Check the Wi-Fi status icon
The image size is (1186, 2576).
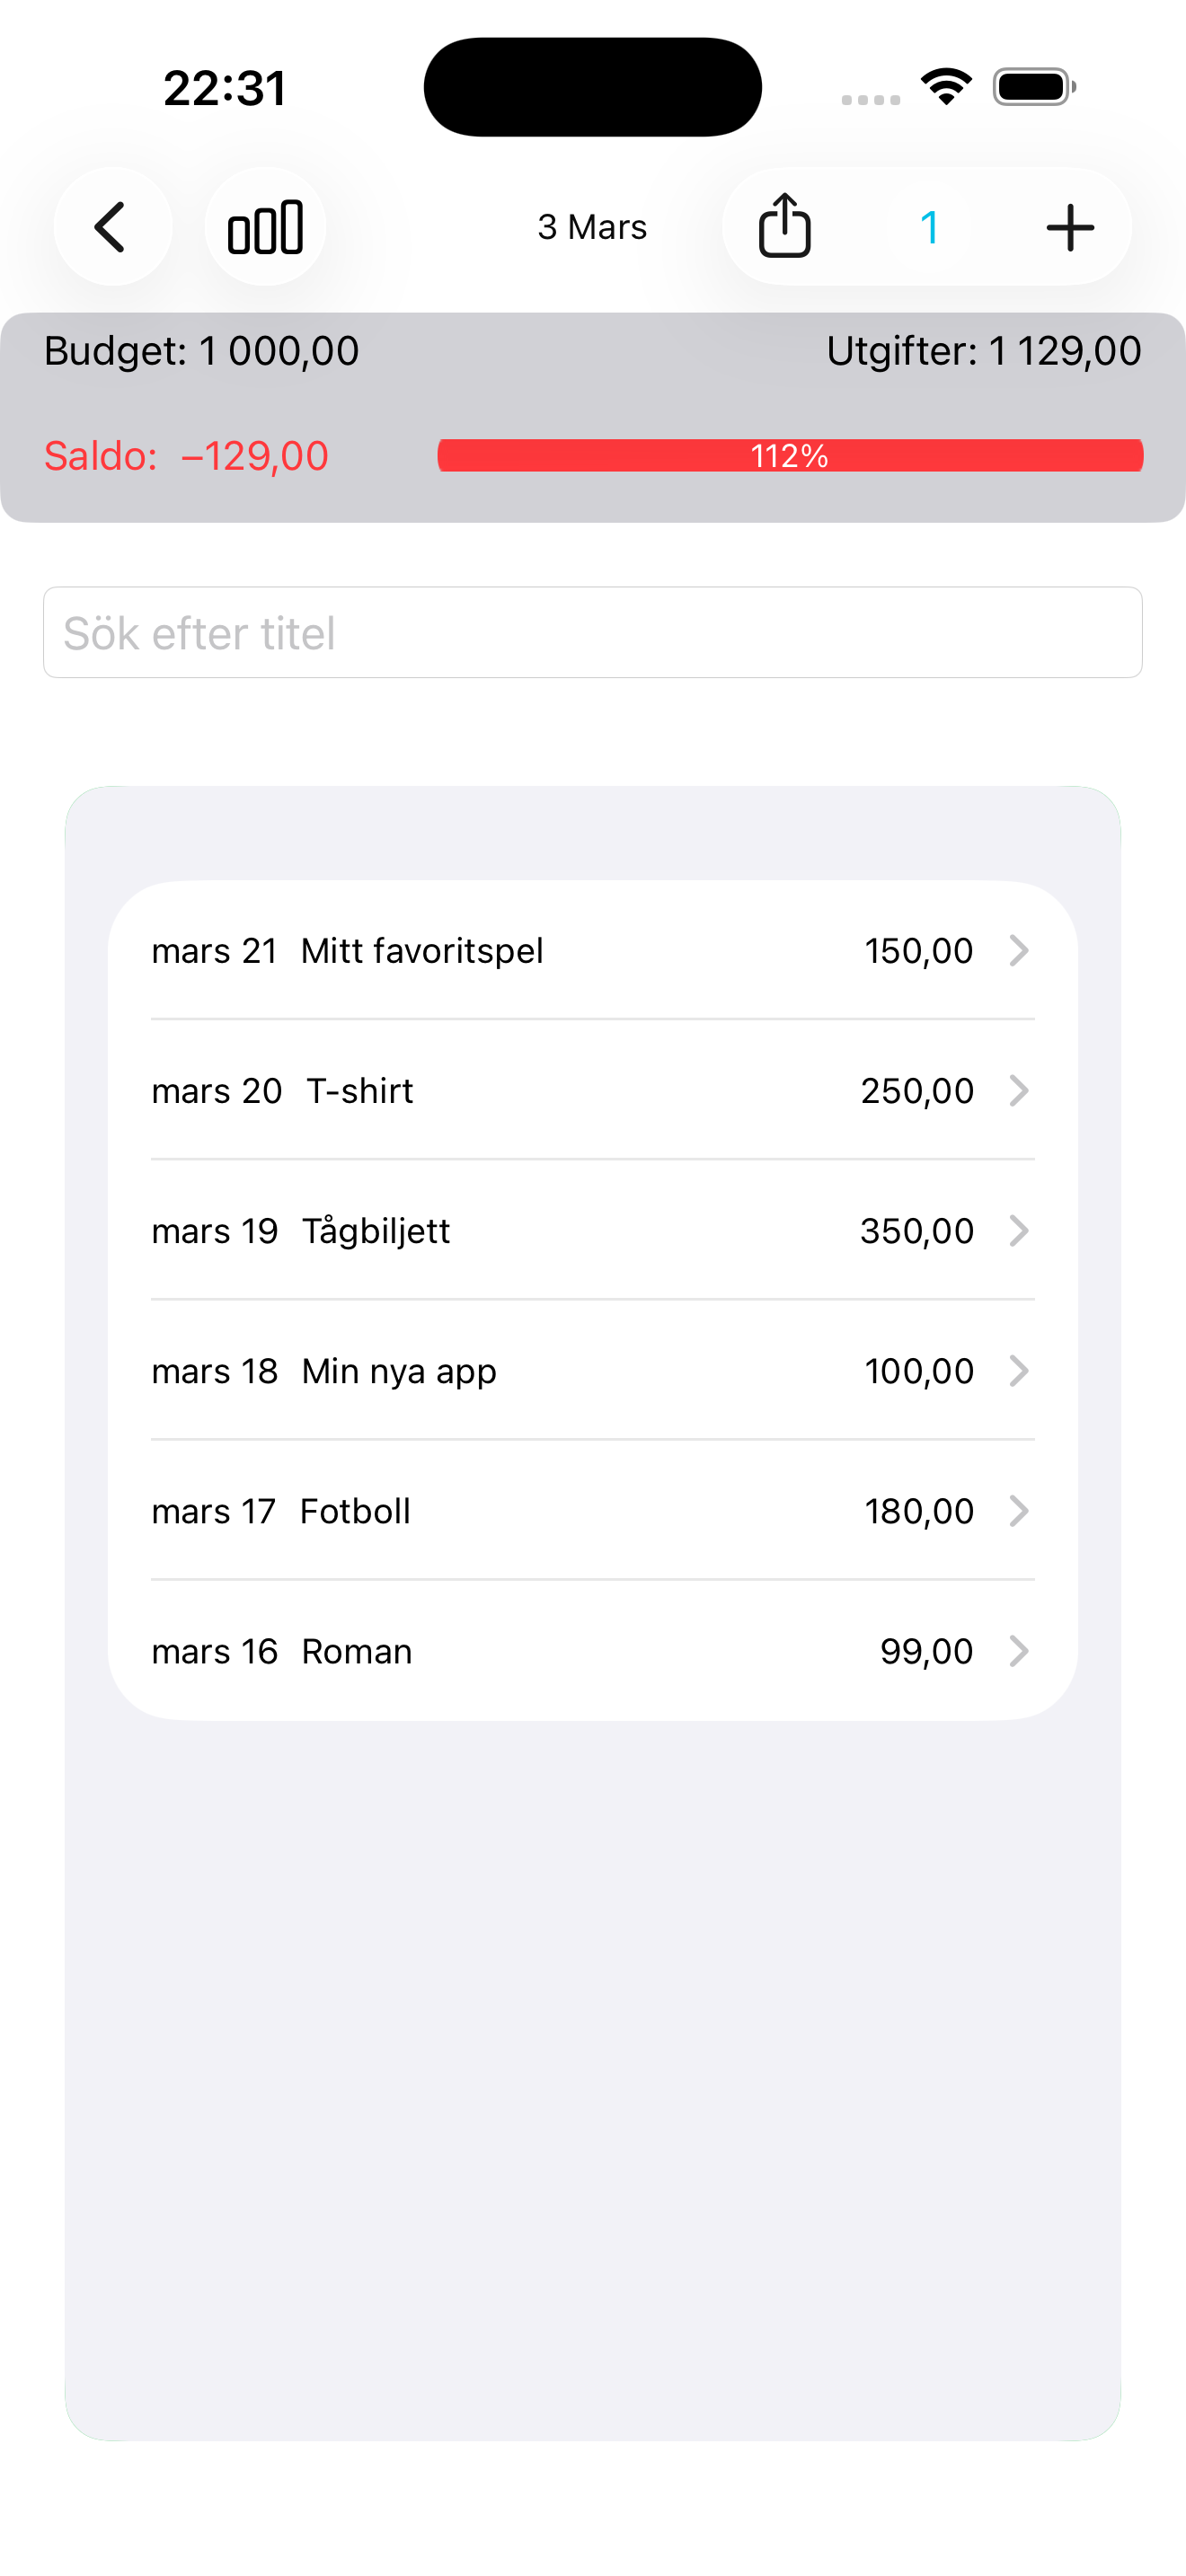point(946,87)
